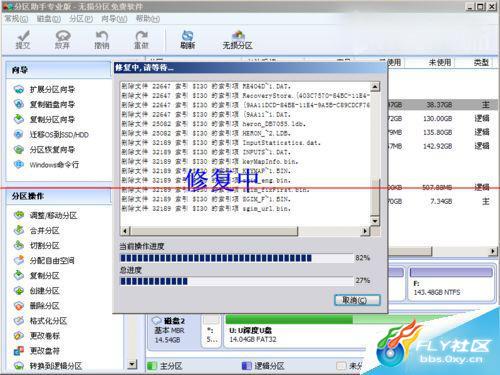Image resolution: width=500 pixels, height=375 pixels.
Task: Select the small hidden partition on 磁盘2
Action: (211, 330)
